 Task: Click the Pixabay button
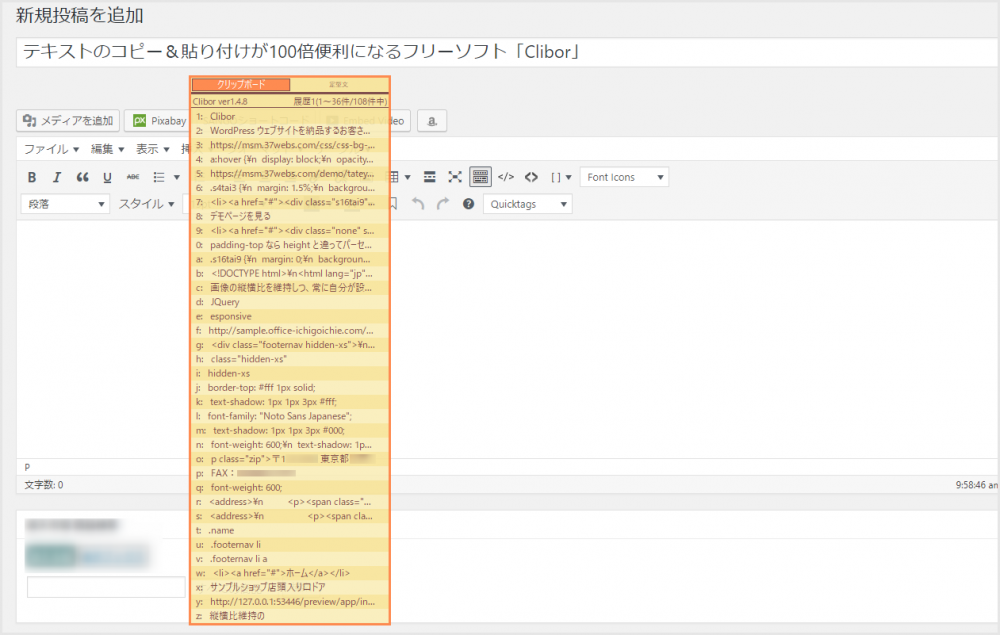click(158, 120)
